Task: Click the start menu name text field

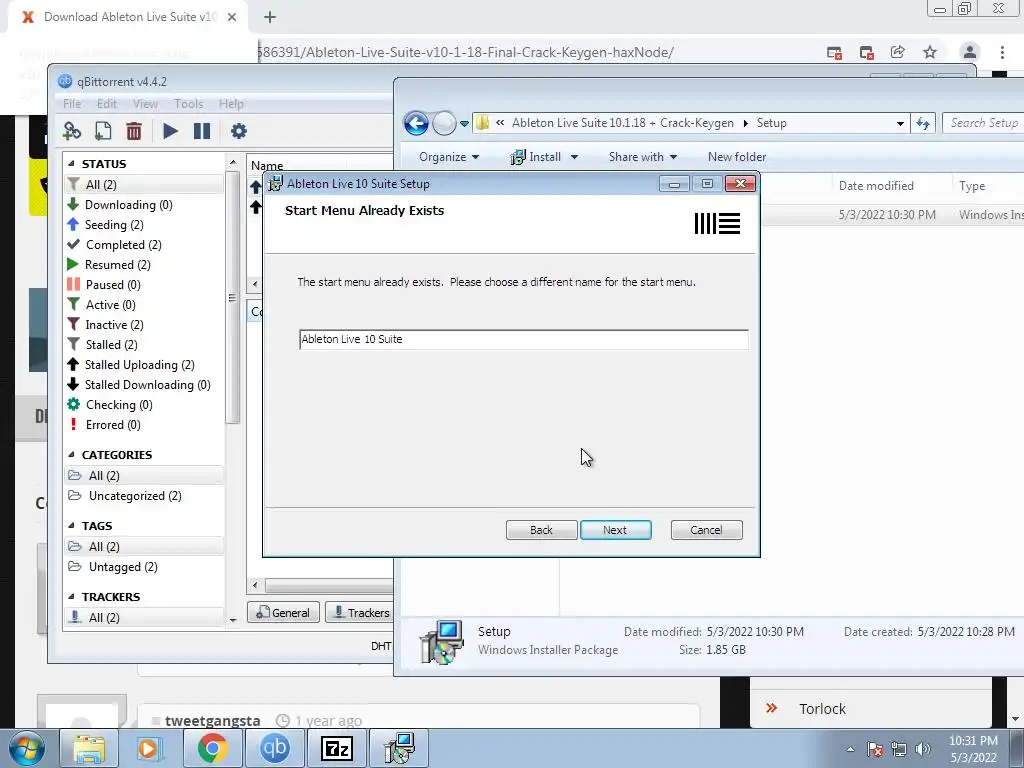Action: [524, 340]
